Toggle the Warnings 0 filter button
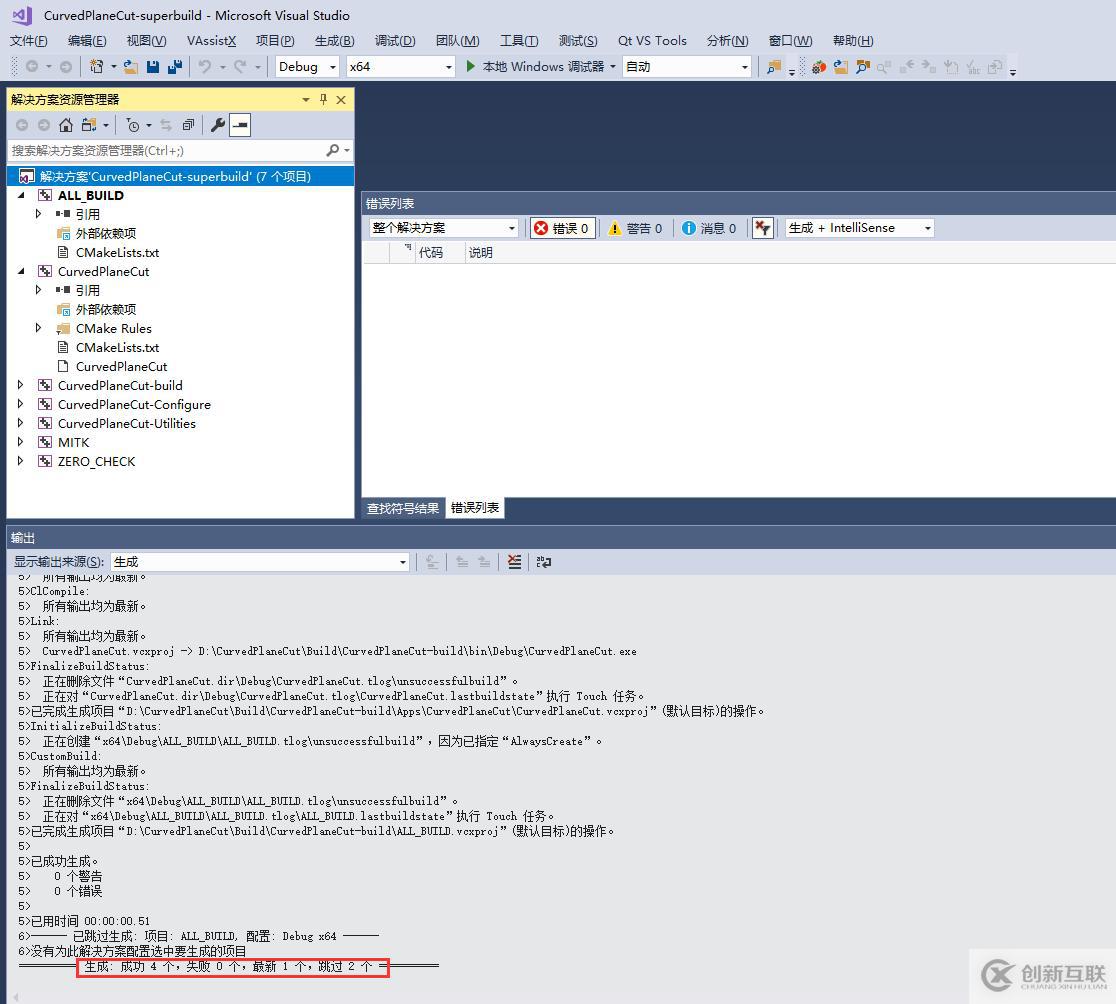 click(x=636, y=228)
